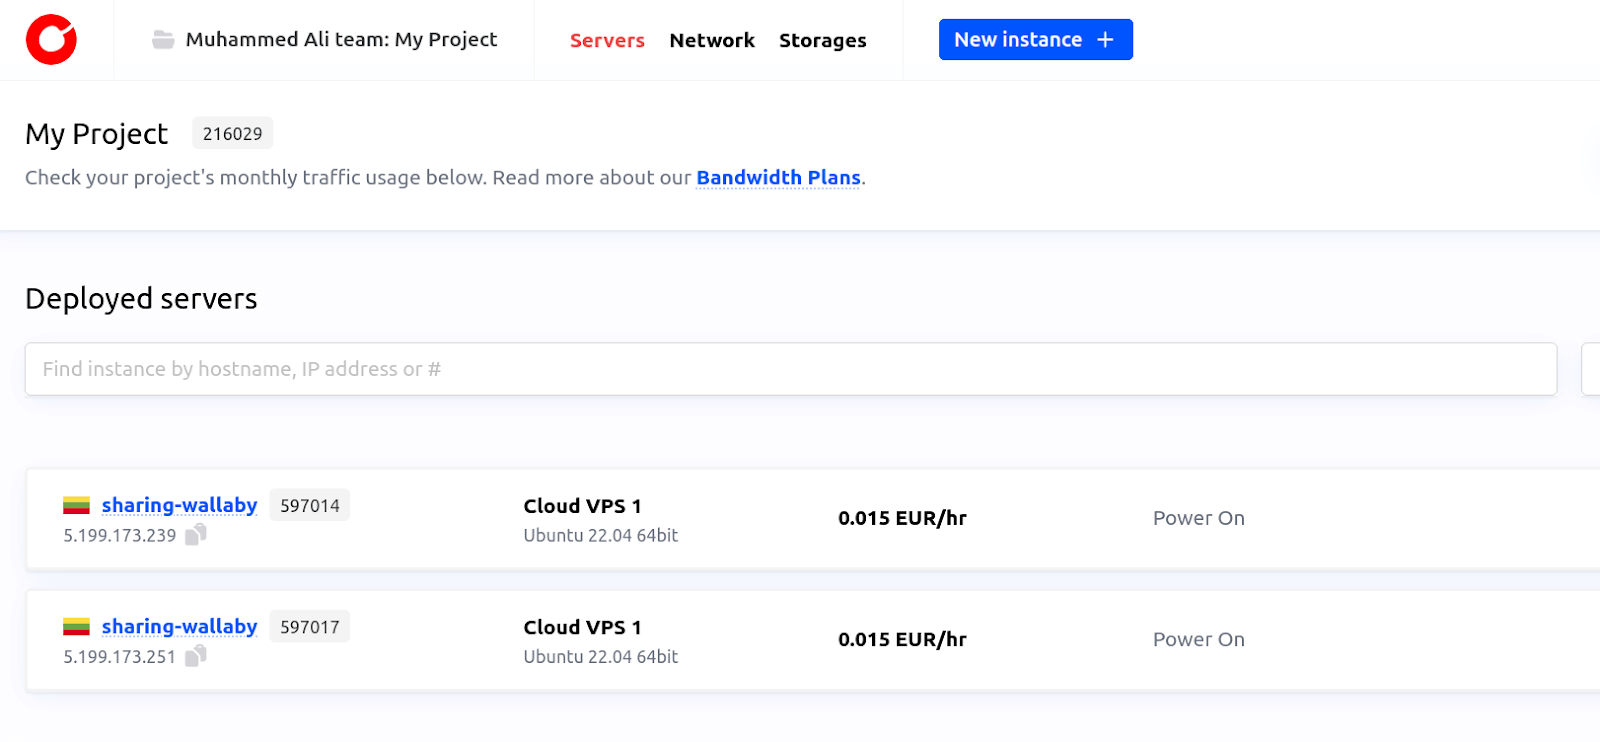The height and width of the screenshot is (742, 1600).
Task: Focus the Find instance search field
Action: click(790, 369)
